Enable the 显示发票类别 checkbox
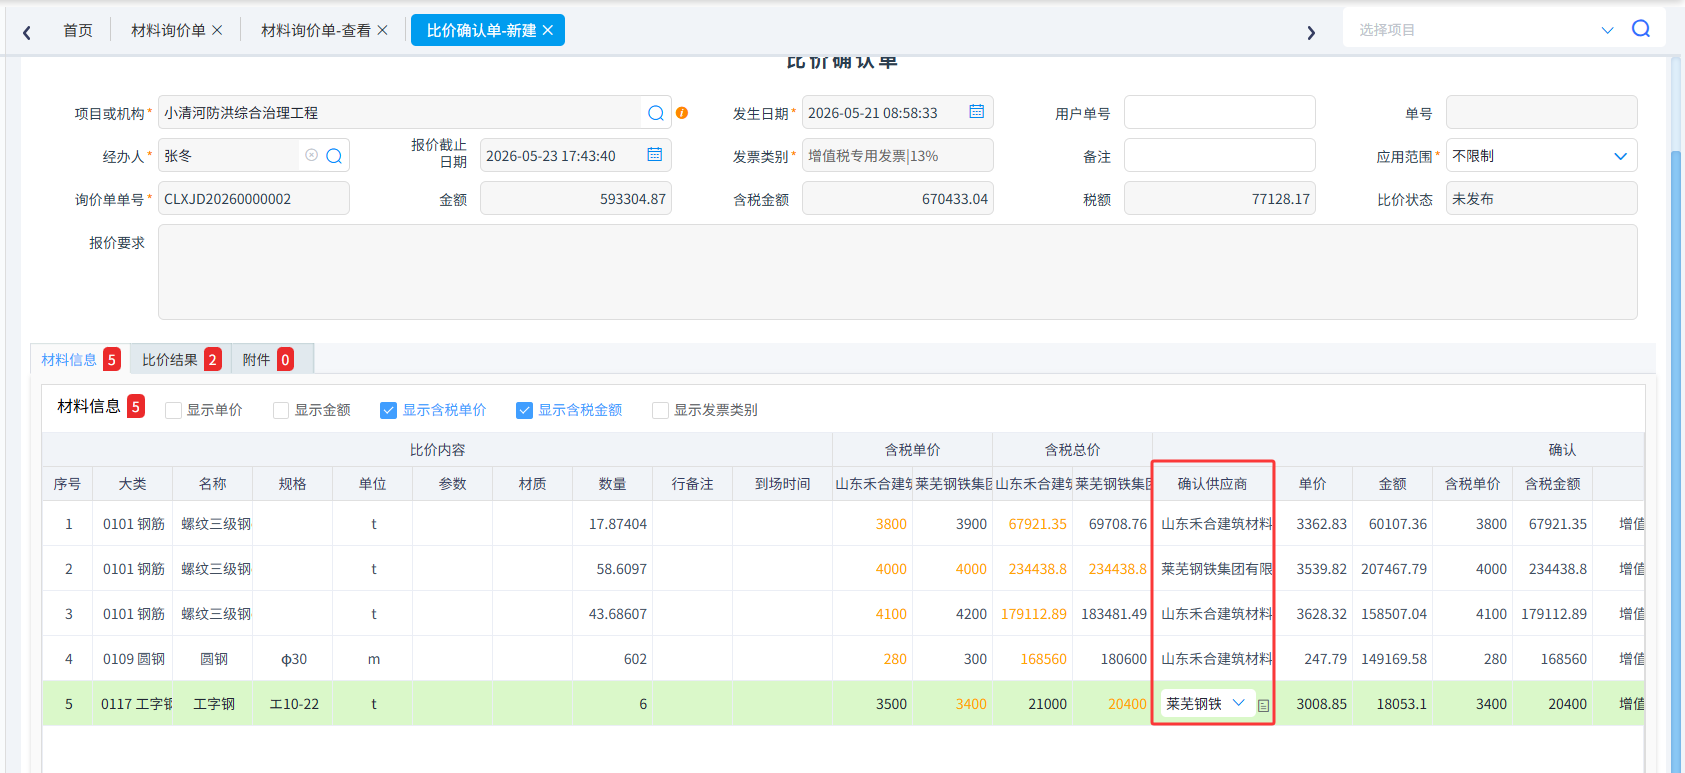 pos(660,410)
